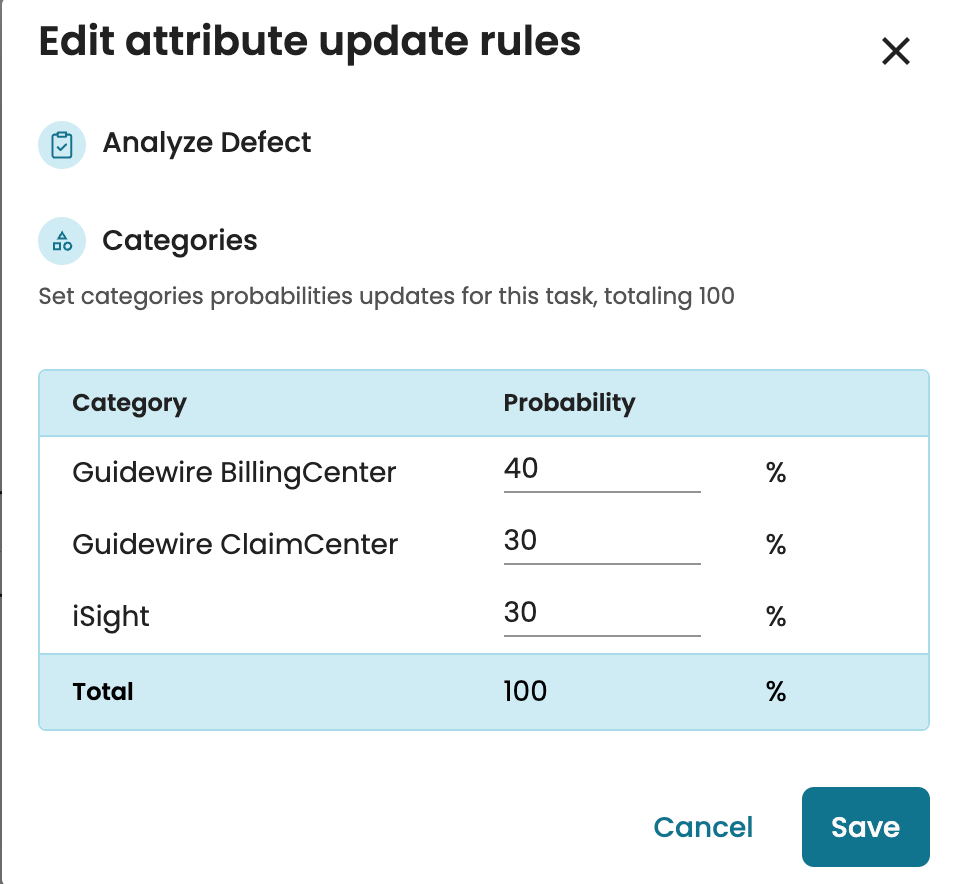
Task: Click the Analyze Defect clipboard icon
Action: point(62,145)
